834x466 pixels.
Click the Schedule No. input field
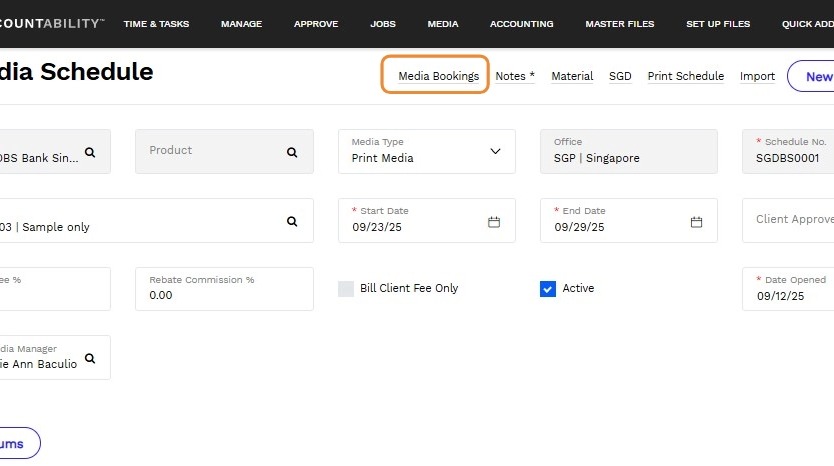pos(790,158)
